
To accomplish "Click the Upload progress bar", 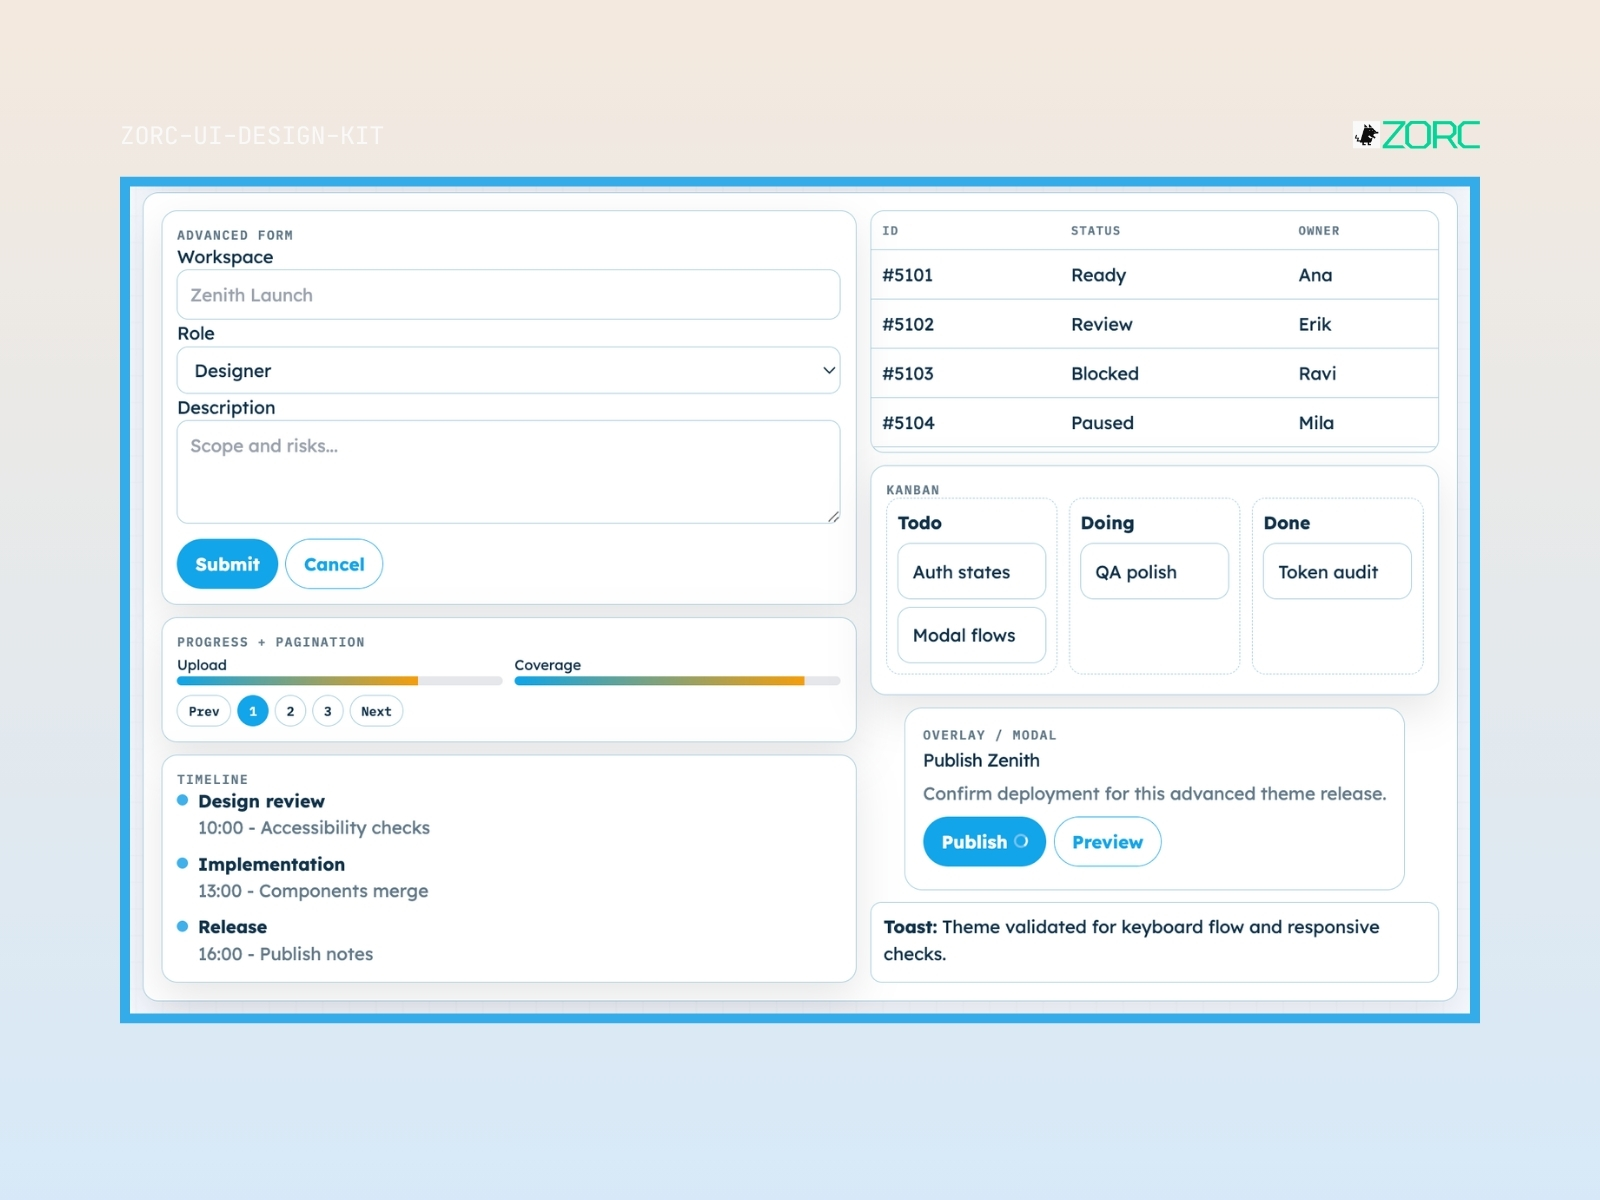I will point(340,681).
